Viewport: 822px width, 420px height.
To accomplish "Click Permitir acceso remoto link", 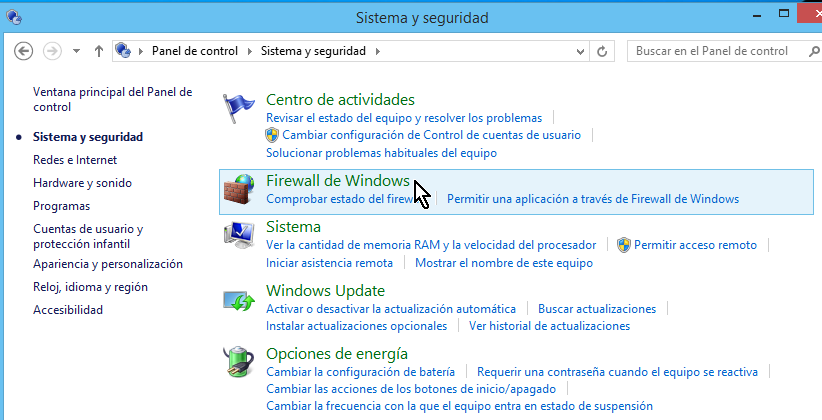I will pos(695,245).
